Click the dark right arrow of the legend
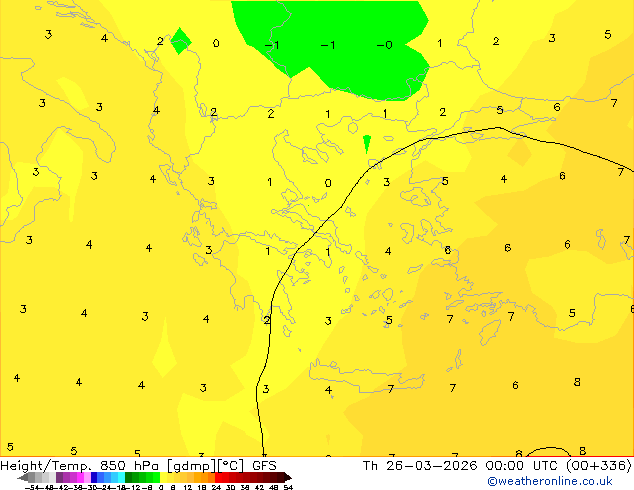This screenshot has height=490, width=634. tap(288, 477)
